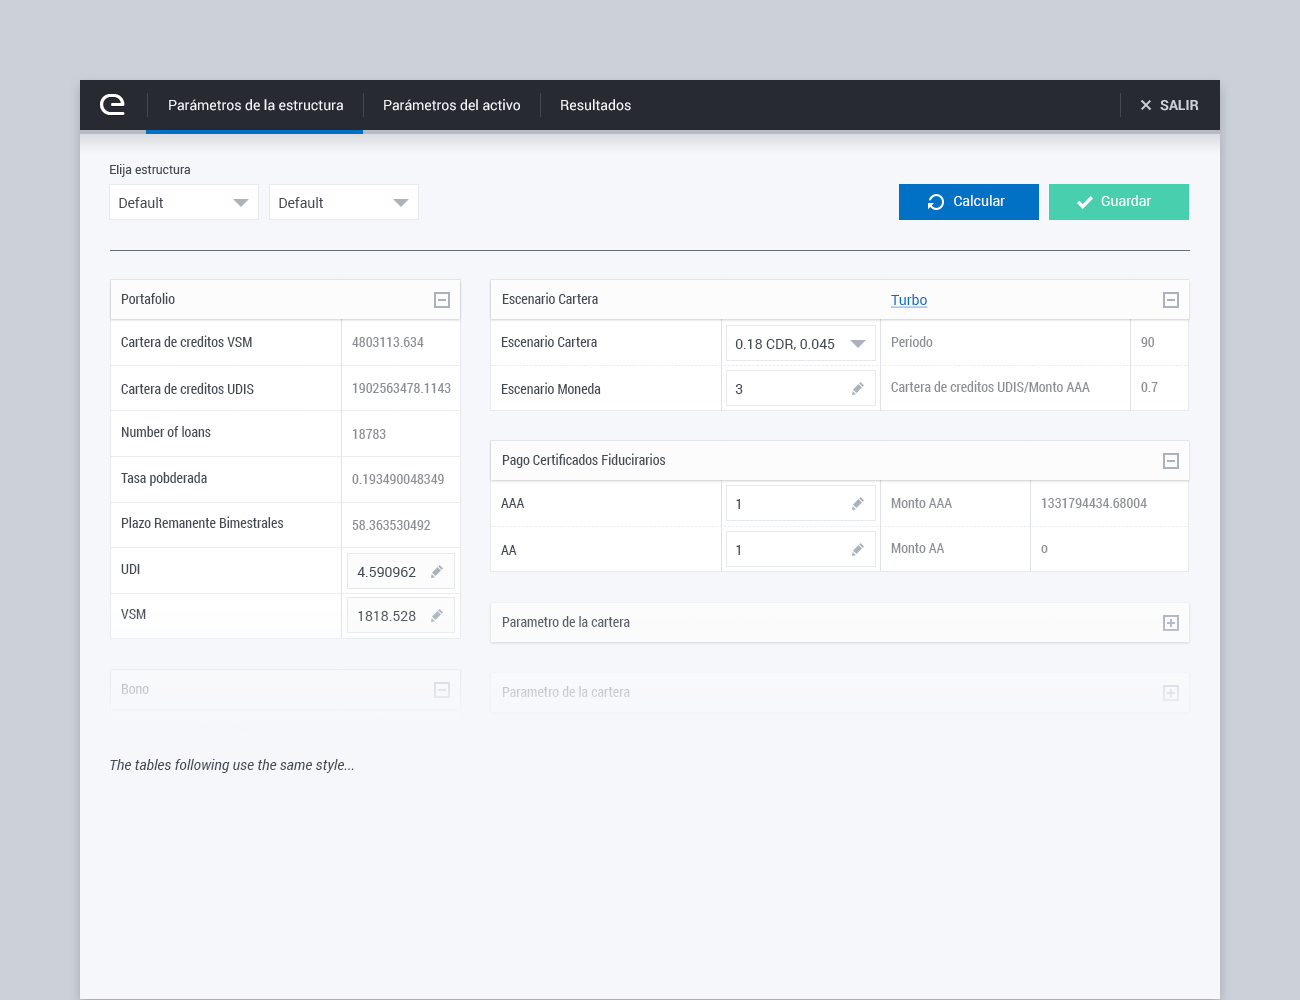The width and height of the screenshot is (1300, 1000).
Task: Click the Periodo value 90
Action: tap(1148, 342)
